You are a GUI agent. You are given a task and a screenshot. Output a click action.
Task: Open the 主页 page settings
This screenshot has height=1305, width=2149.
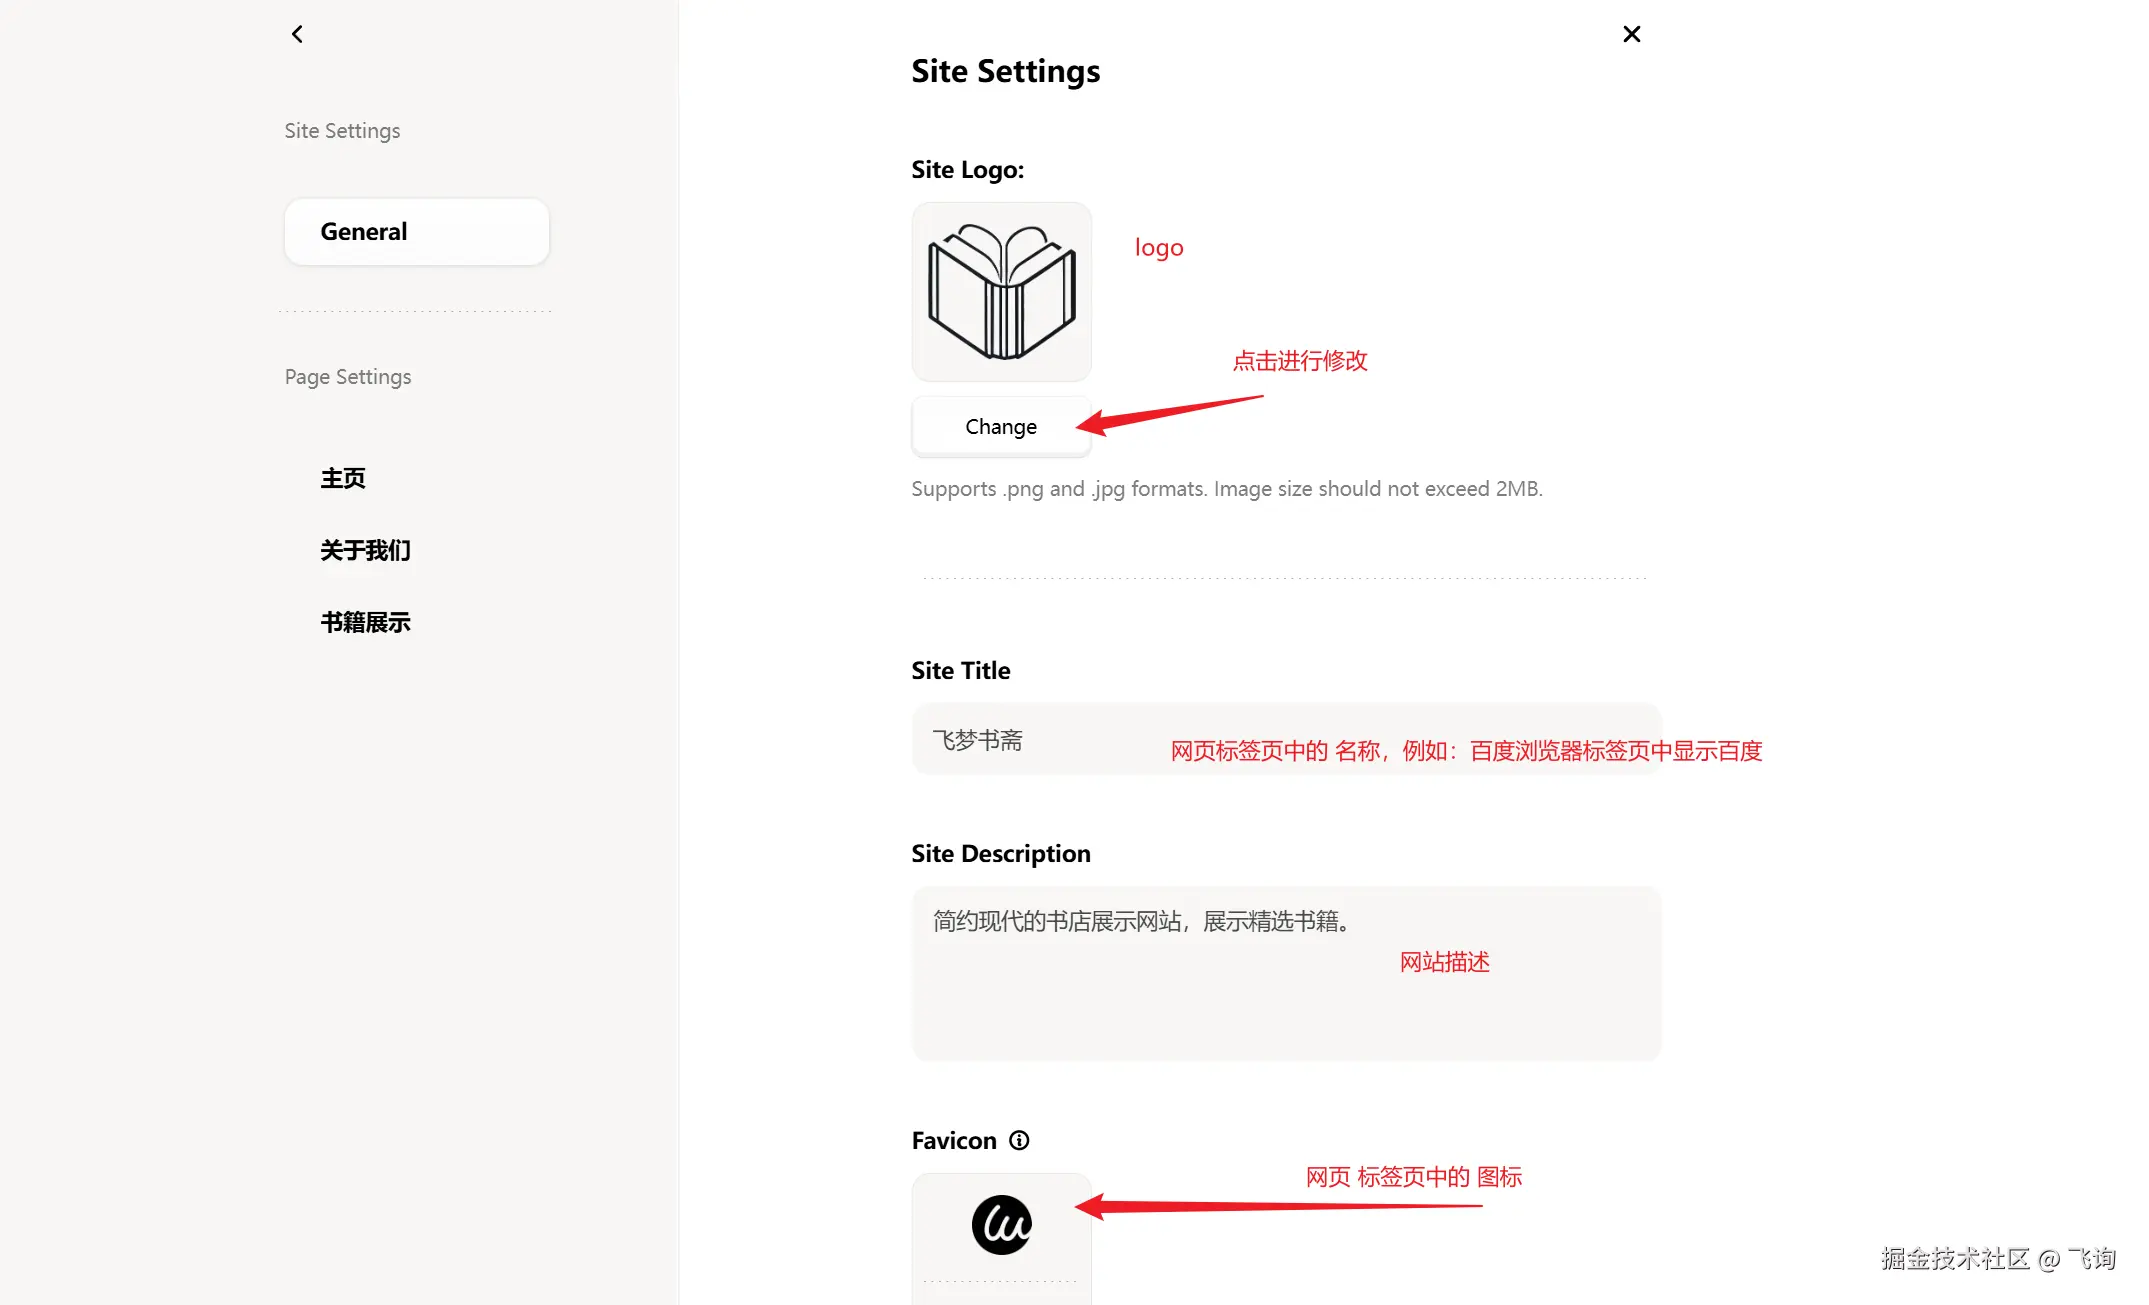343,478
